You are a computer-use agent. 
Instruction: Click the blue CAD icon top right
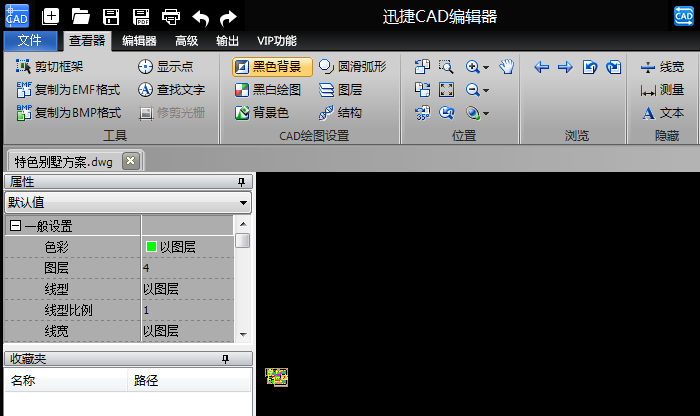pyautogui.click(x=683, y=16)
